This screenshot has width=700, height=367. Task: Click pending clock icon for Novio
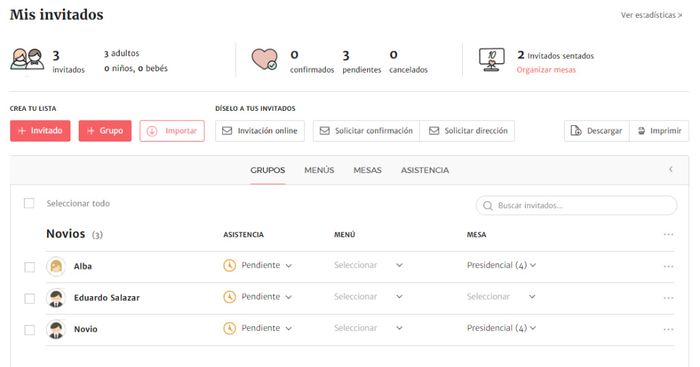point(229,329)
